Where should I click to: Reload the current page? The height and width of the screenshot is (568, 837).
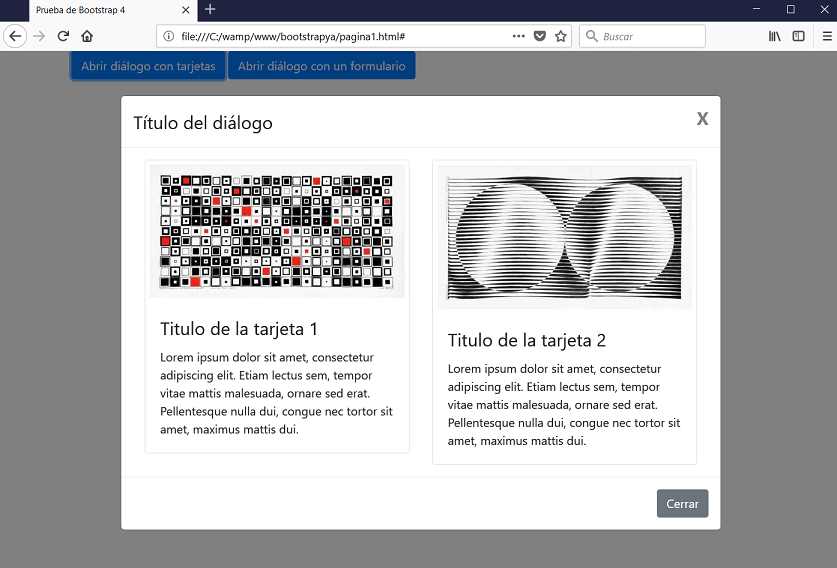(x=63, y=36)
